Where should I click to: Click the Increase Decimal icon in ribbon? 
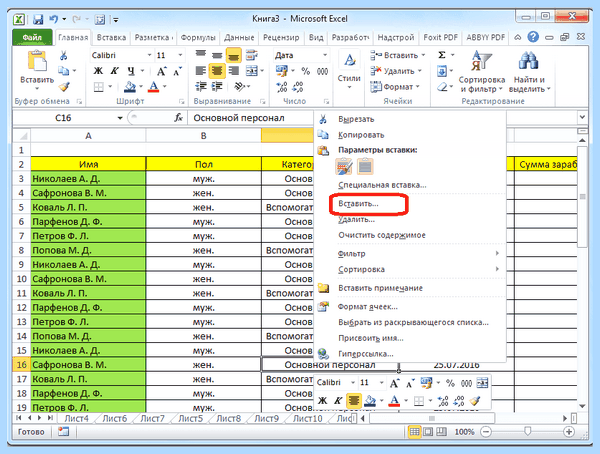pos(282,87)
